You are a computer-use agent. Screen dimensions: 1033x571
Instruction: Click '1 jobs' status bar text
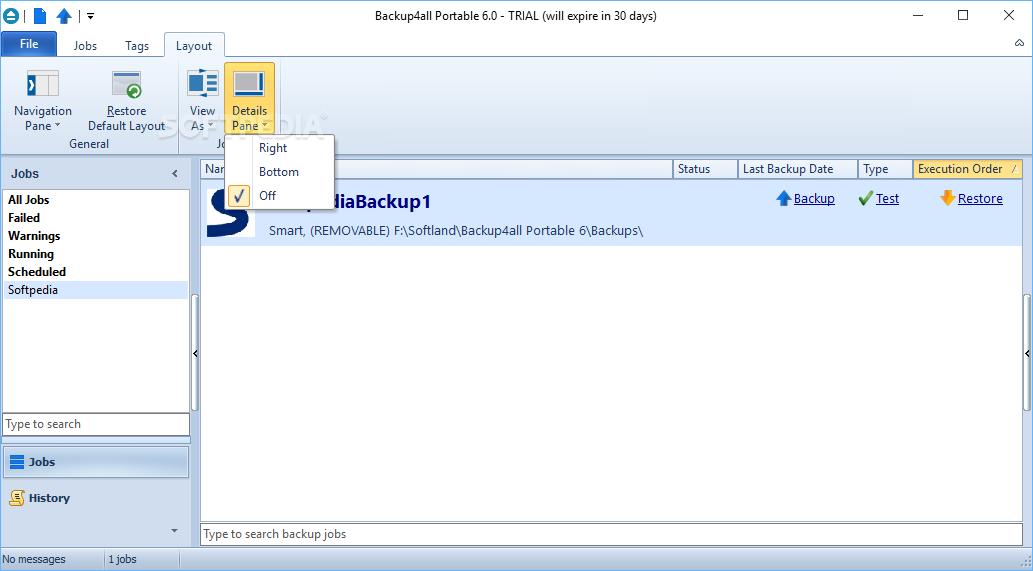pyautogui.click(x=123, y=559)
